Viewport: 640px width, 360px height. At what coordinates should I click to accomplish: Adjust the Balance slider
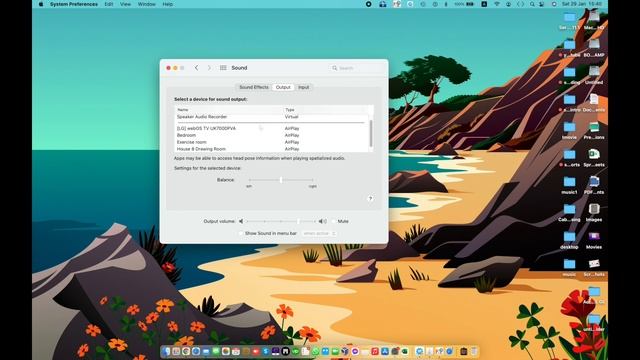[281, 180]
